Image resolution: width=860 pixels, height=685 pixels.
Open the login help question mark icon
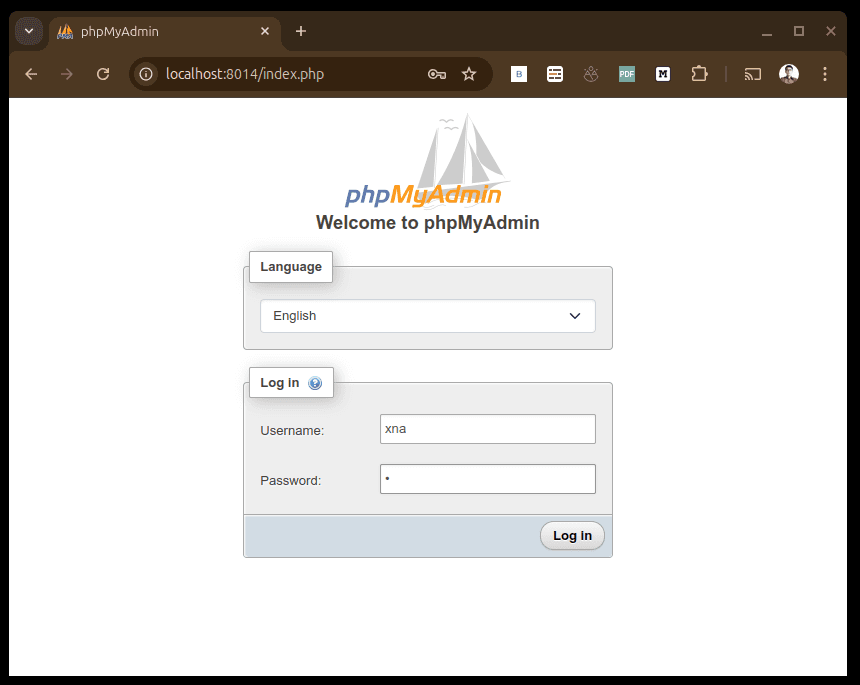(x=315, y=383)
